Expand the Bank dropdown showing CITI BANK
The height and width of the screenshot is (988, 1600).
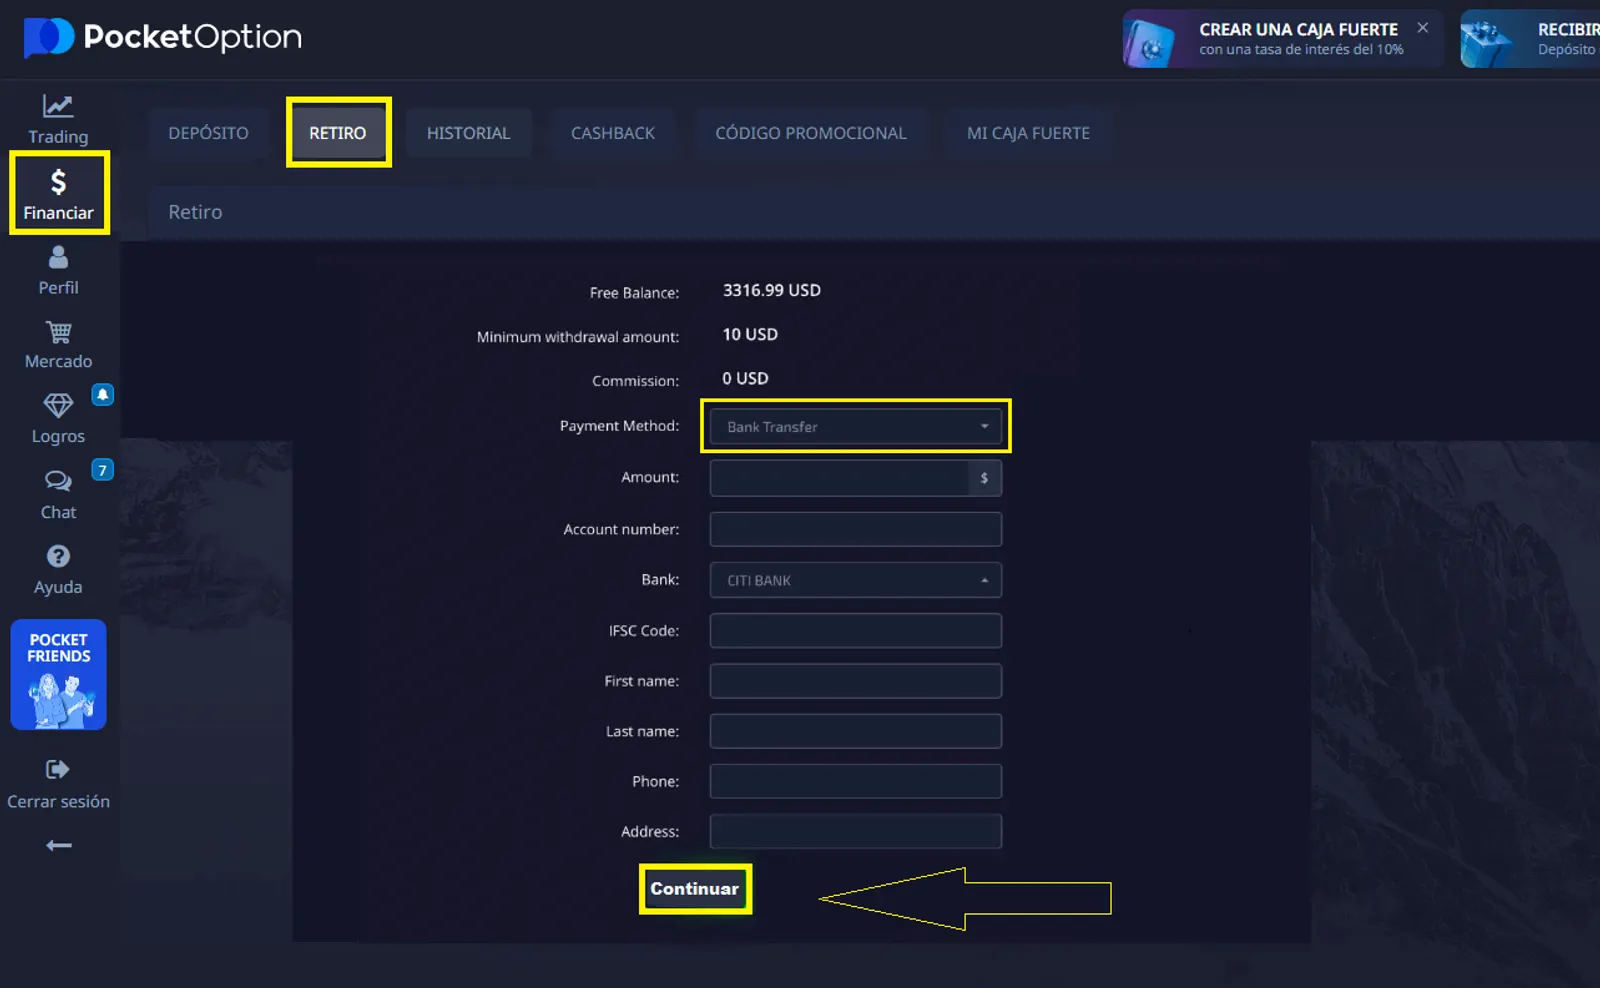[x=855, y=581]
